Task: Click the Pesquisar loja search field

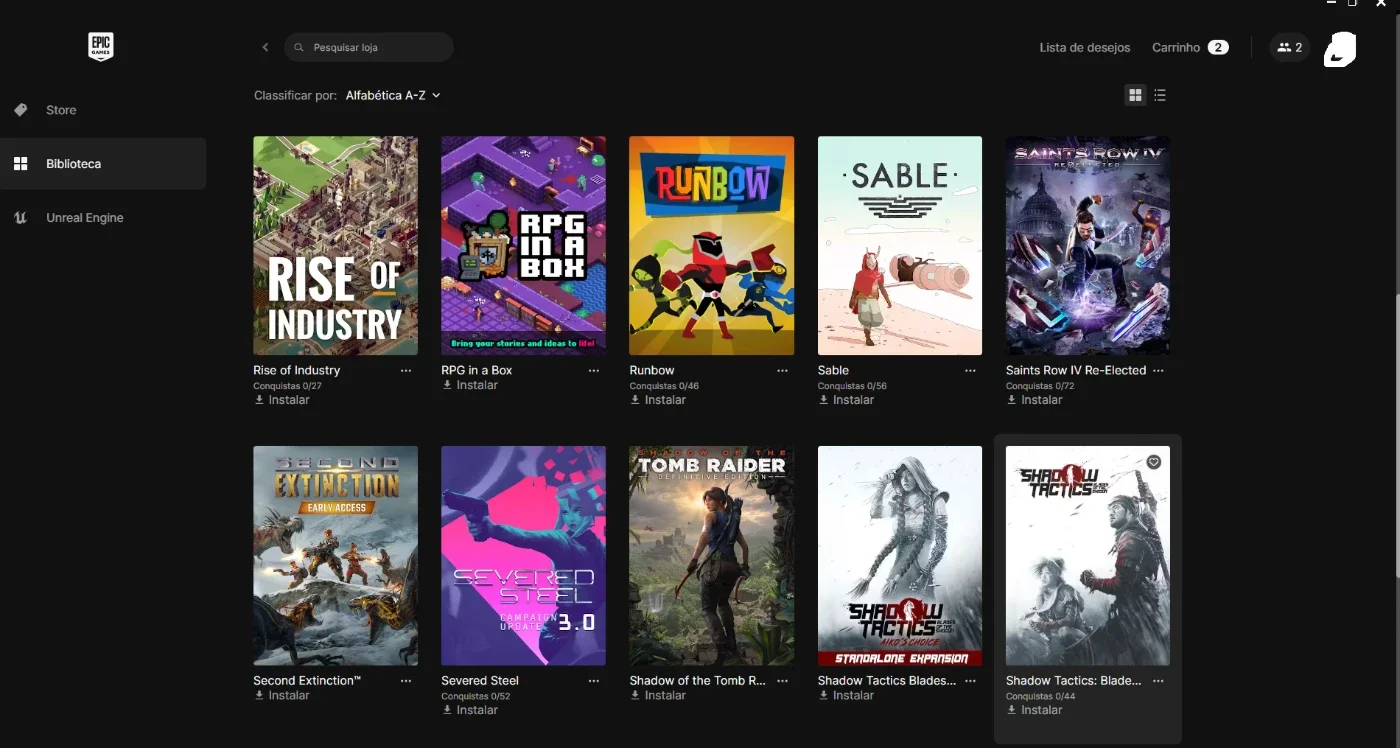Action: [369, 47]
